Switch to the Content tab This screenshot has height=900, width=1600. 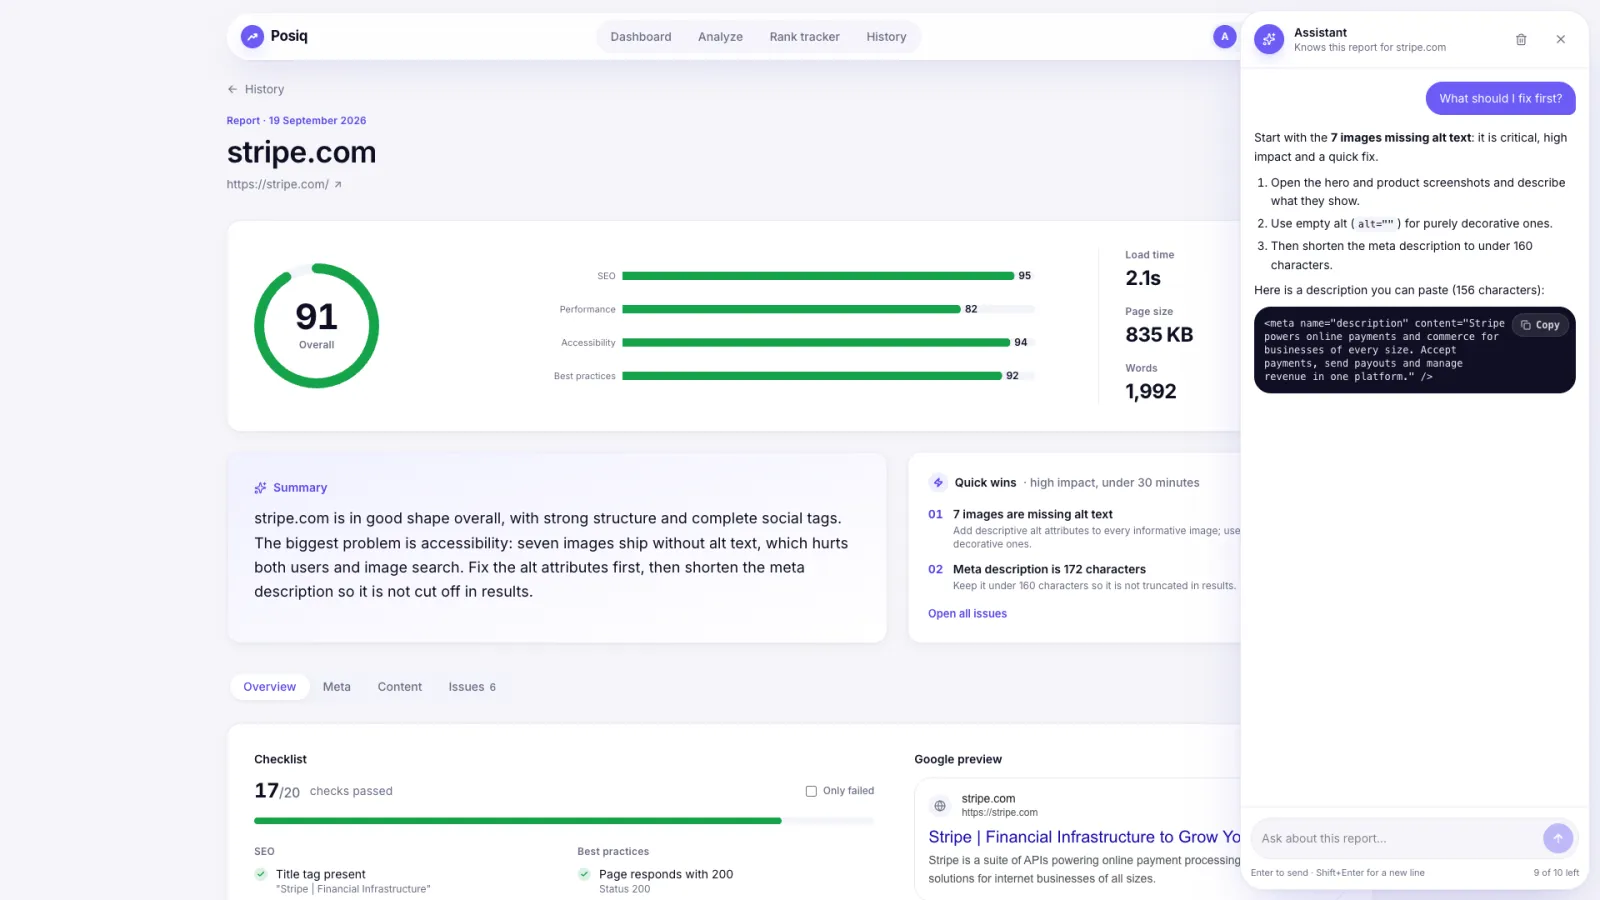pos(400,687)
